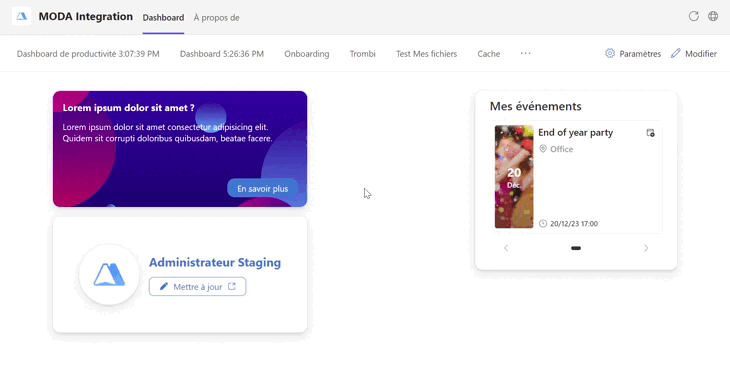Go to next event with right chevron
Screen dimensions: 730x368
pos(646,248)
